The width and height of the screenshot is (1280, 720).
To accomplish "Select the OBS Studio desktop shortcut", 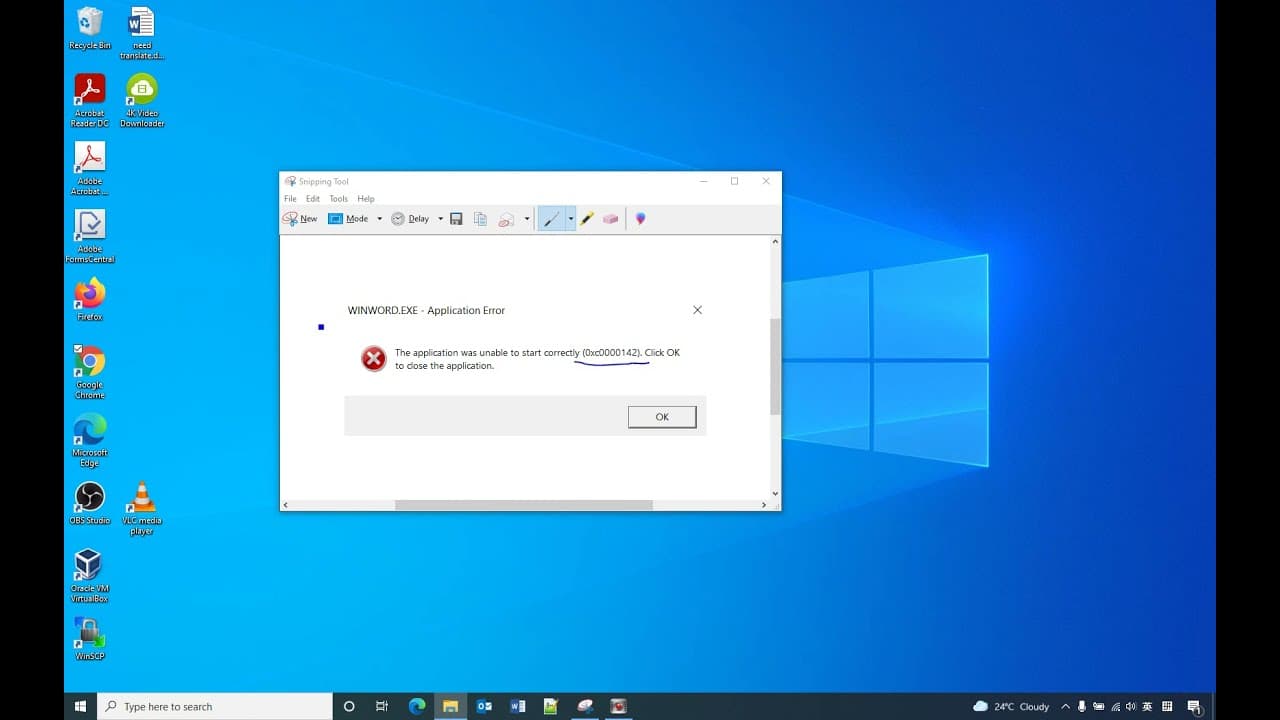I will coord(90,503).
